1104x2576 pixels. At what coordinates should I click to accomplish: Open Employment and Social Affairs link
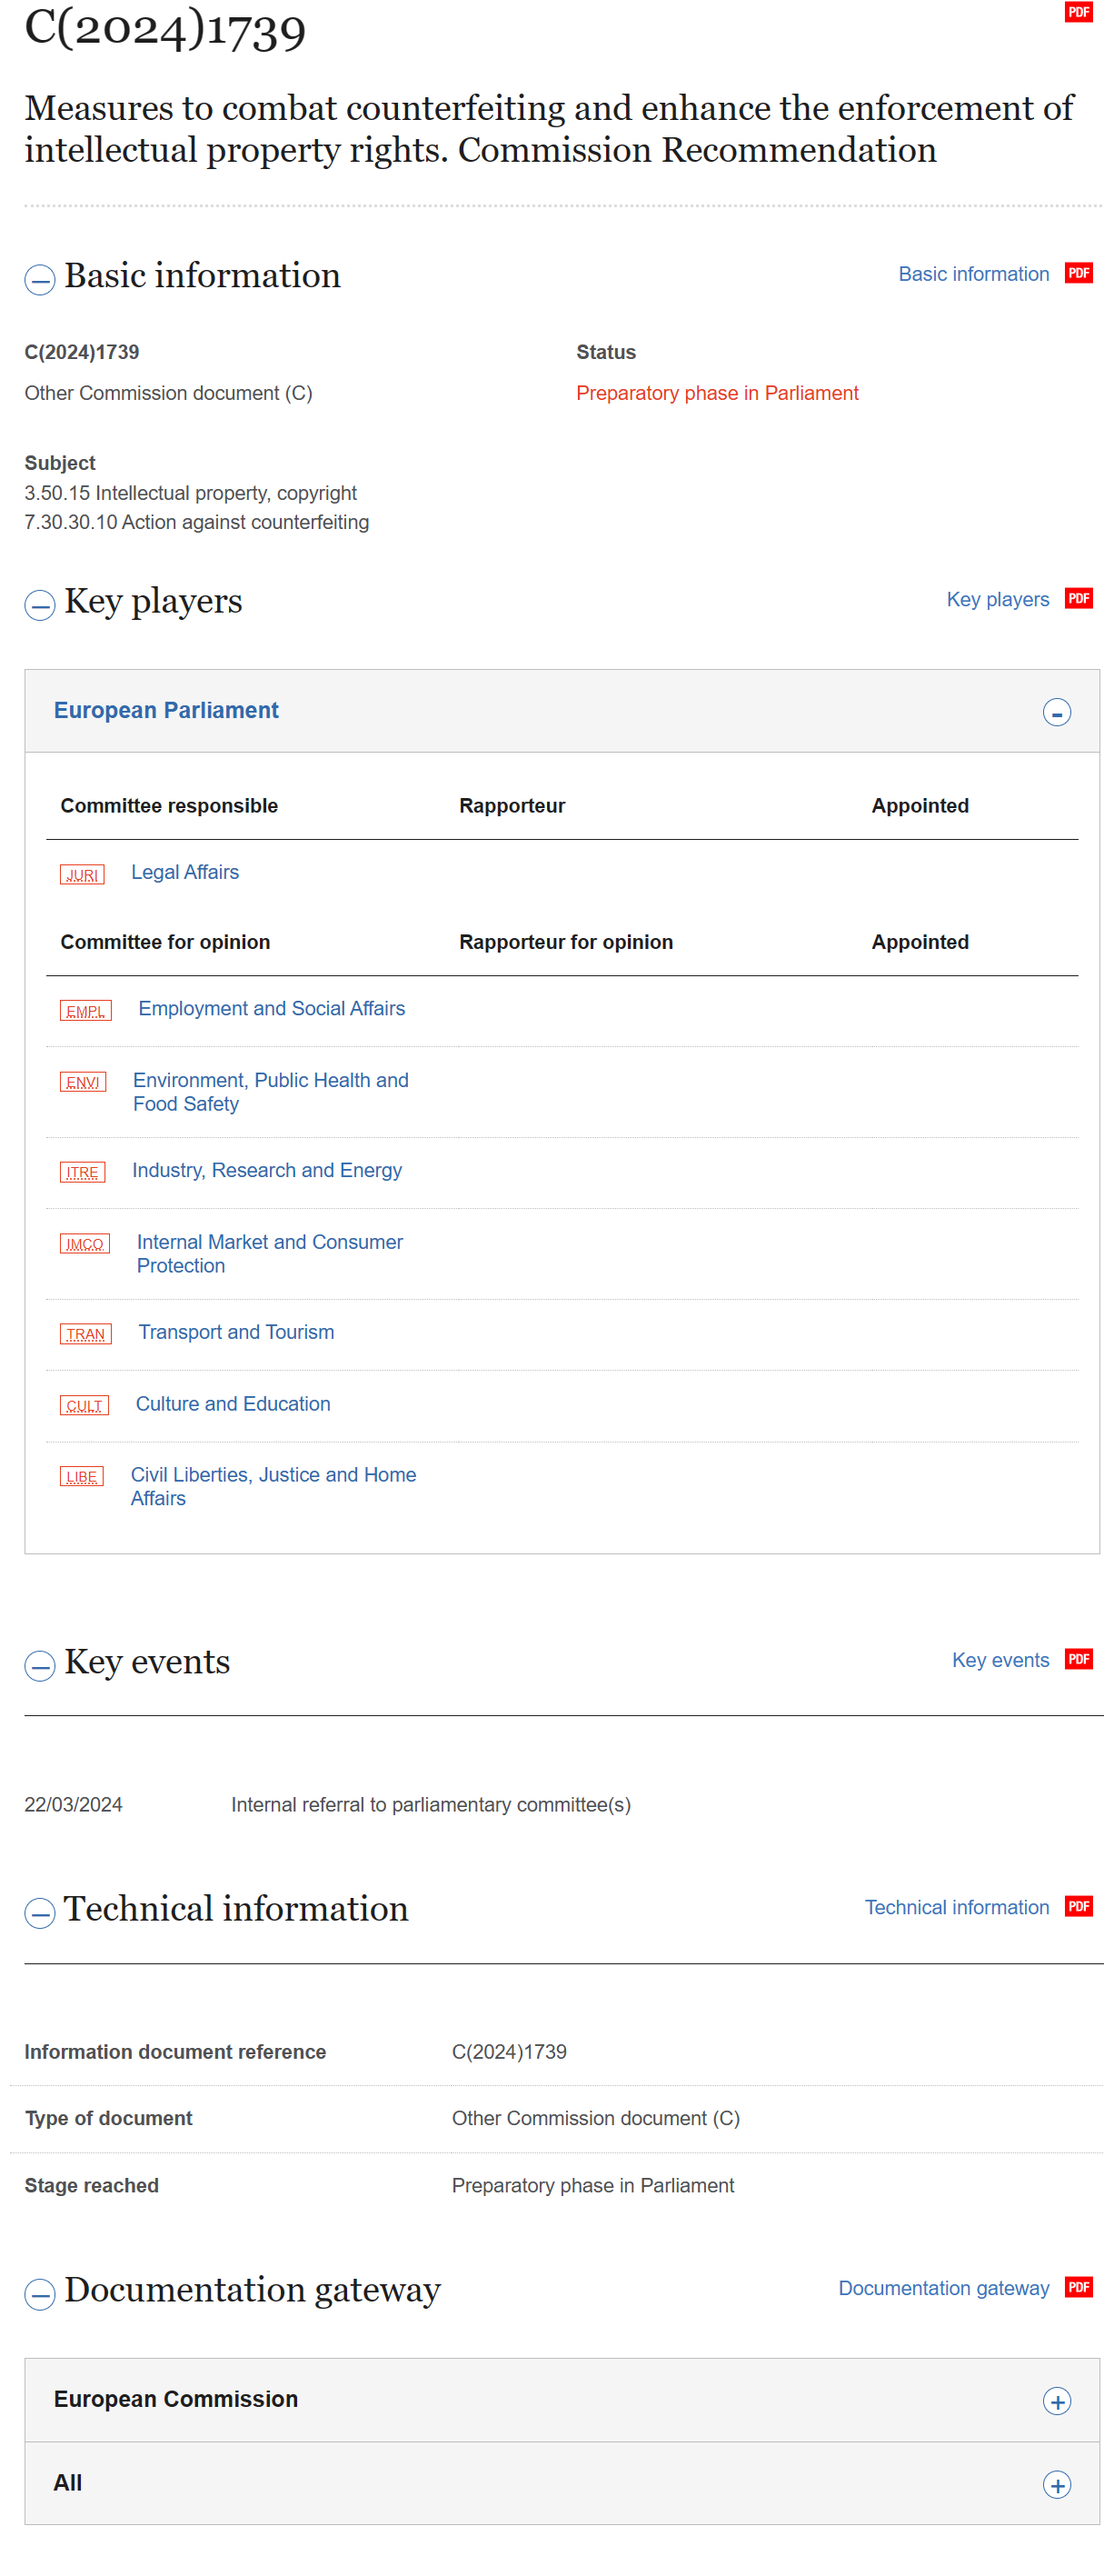pos(271,1008)
